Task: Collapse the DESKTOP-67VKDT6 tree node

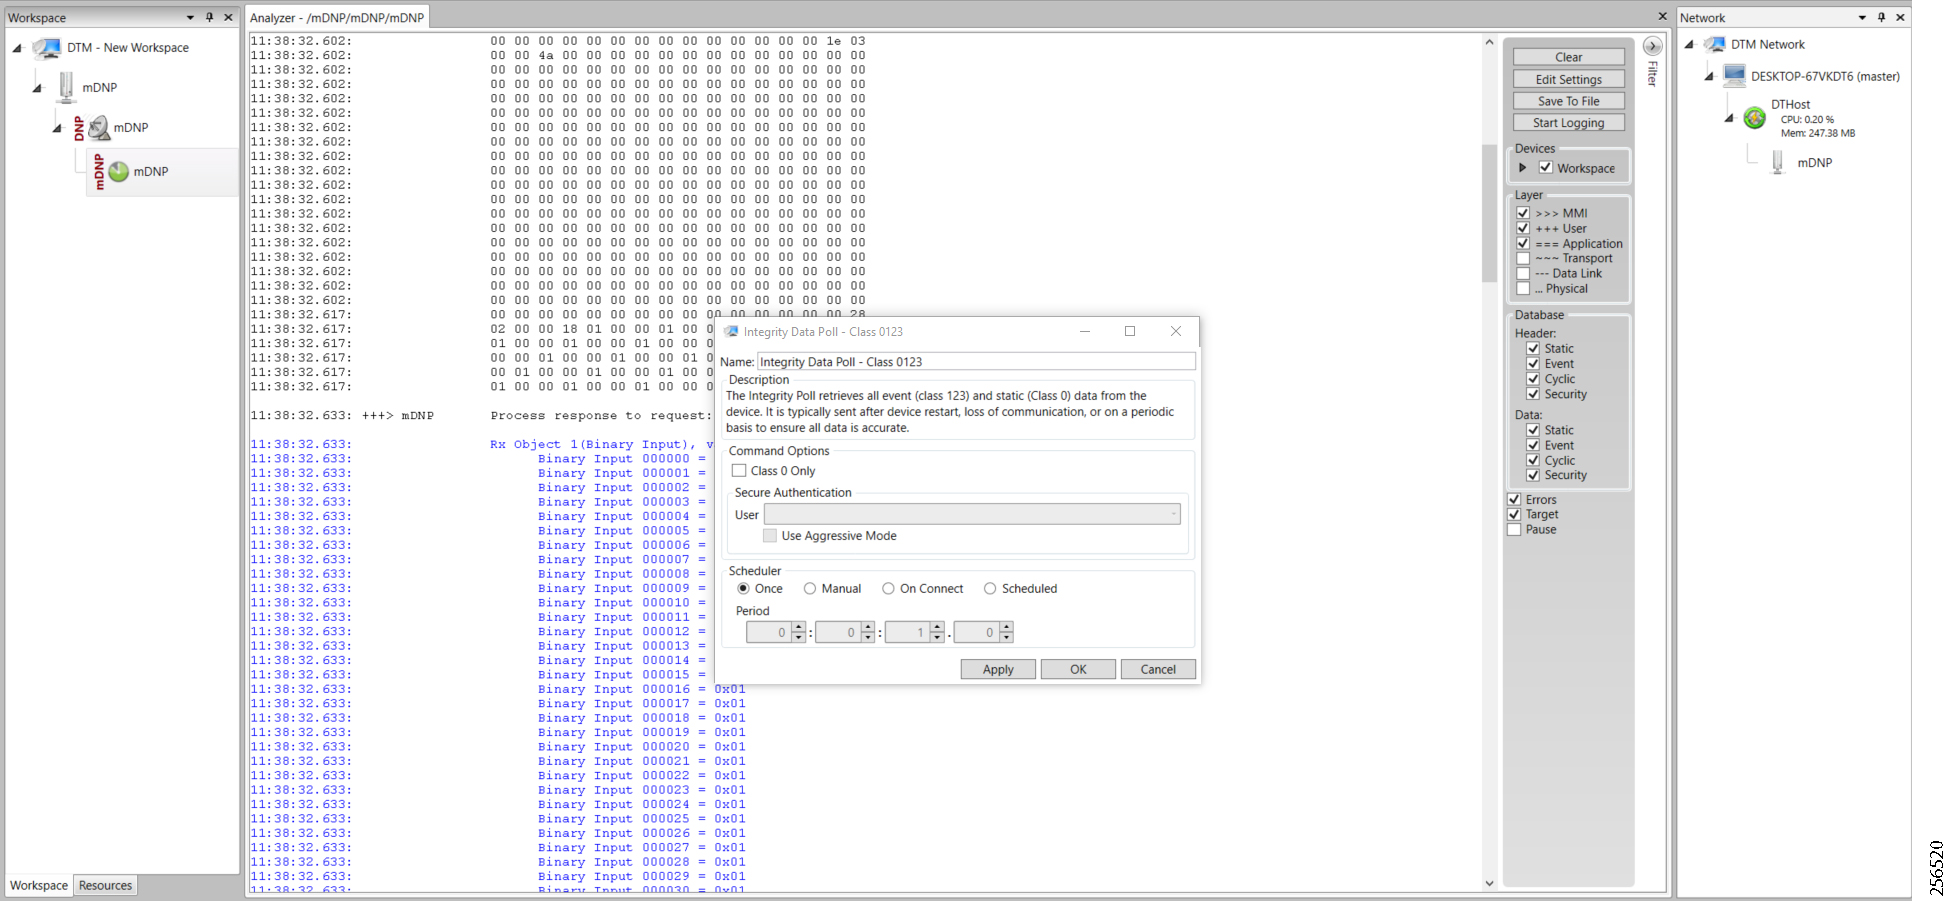Action: (1709, 76)
